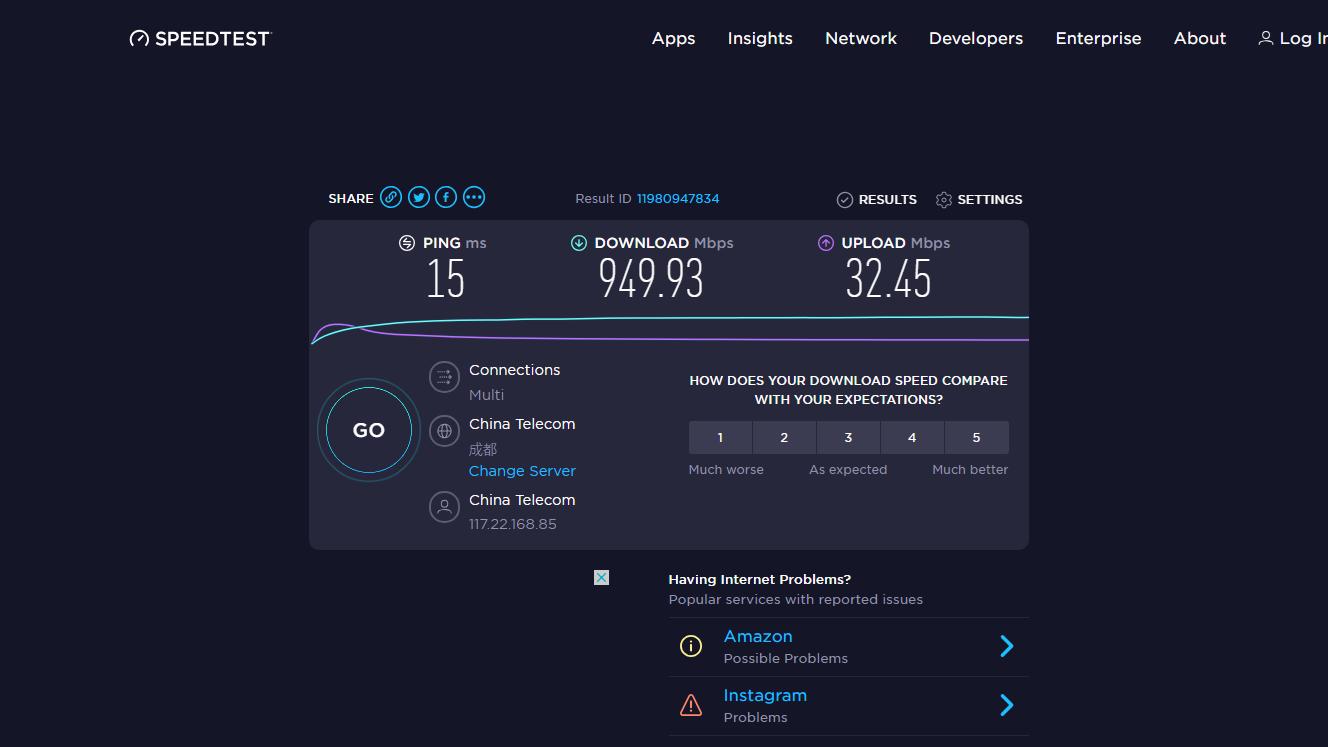Open Settings via the gear icon
The width and height of the screenshot is (1328, 747).
(x=943, y=199)
